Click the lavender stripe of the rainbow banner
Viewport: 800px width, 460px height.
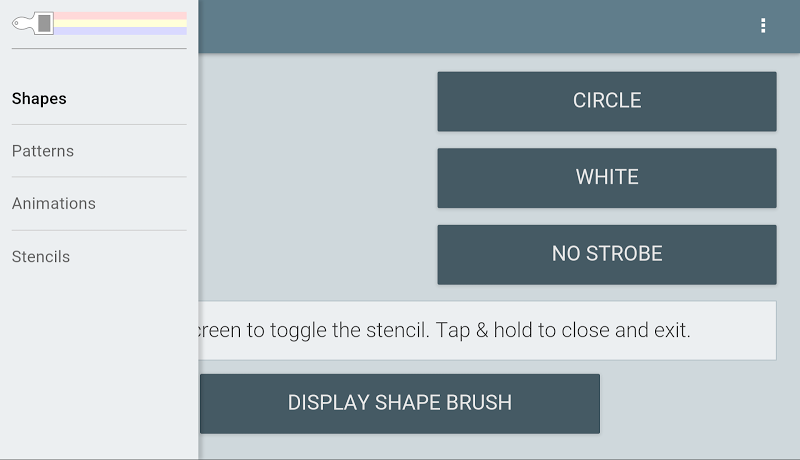click(120, 31)
